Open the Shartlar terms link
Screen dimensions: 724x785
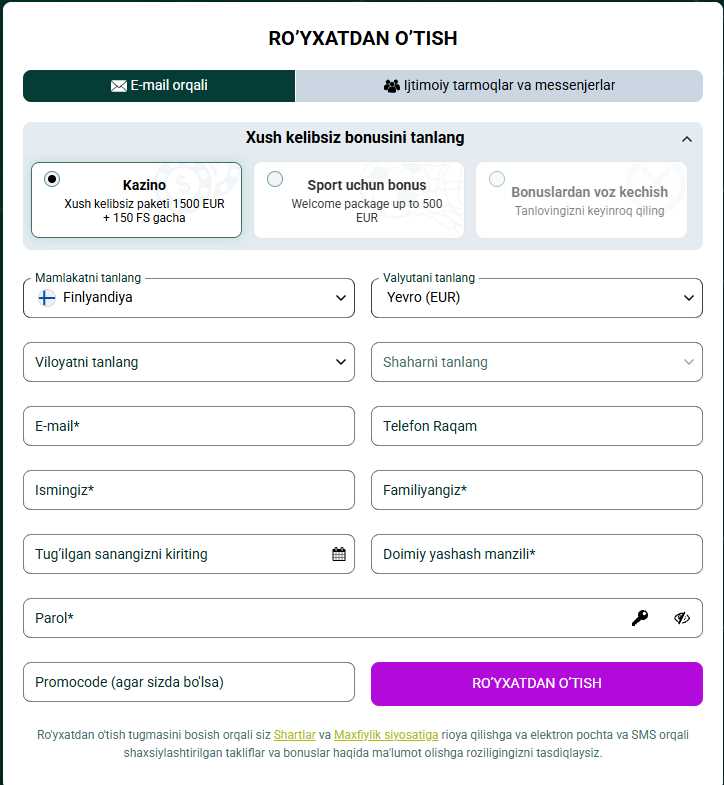[294, 735]
